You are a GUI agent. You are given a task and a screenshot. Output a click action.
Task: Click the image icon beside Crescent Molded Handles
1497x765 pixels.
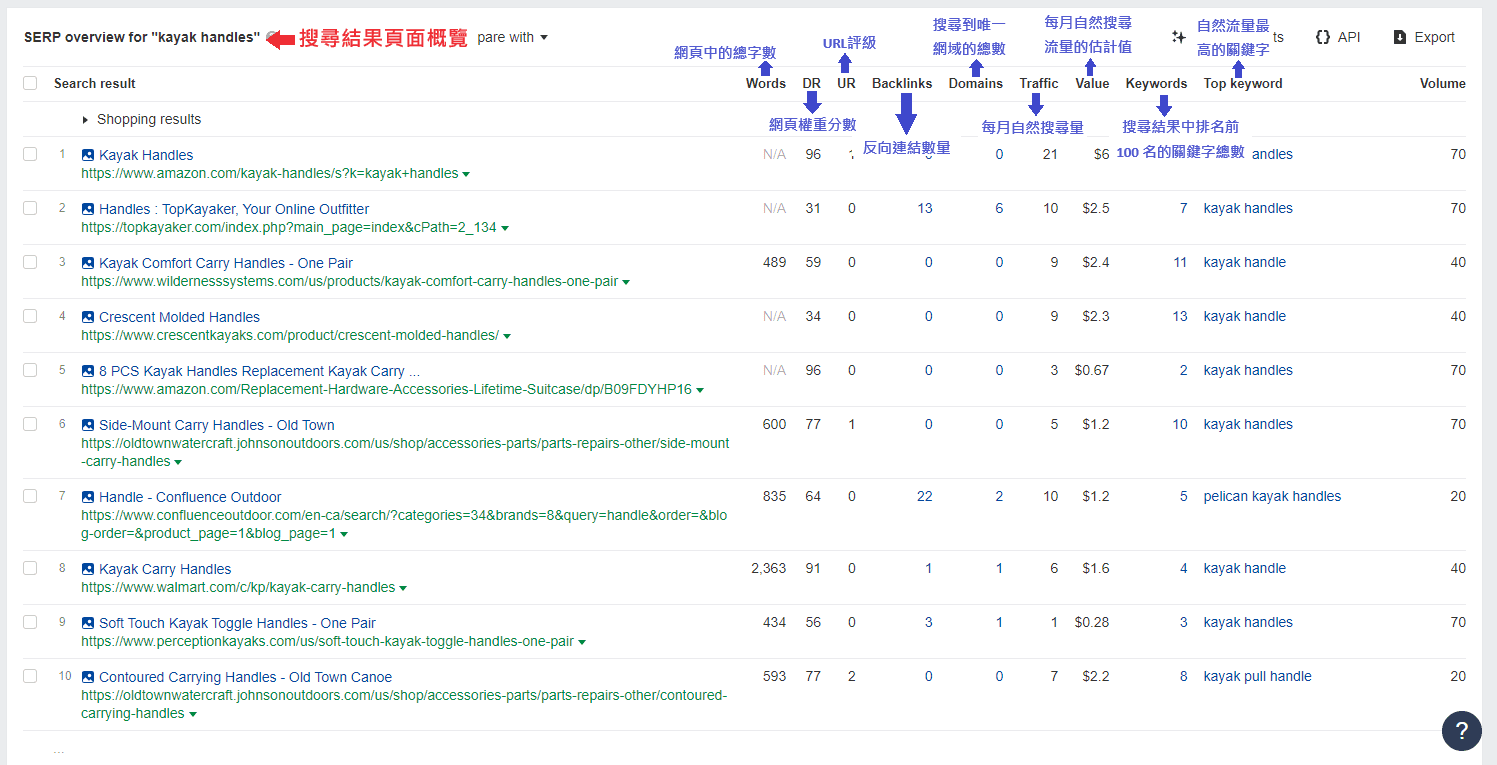tap(88, 317)
